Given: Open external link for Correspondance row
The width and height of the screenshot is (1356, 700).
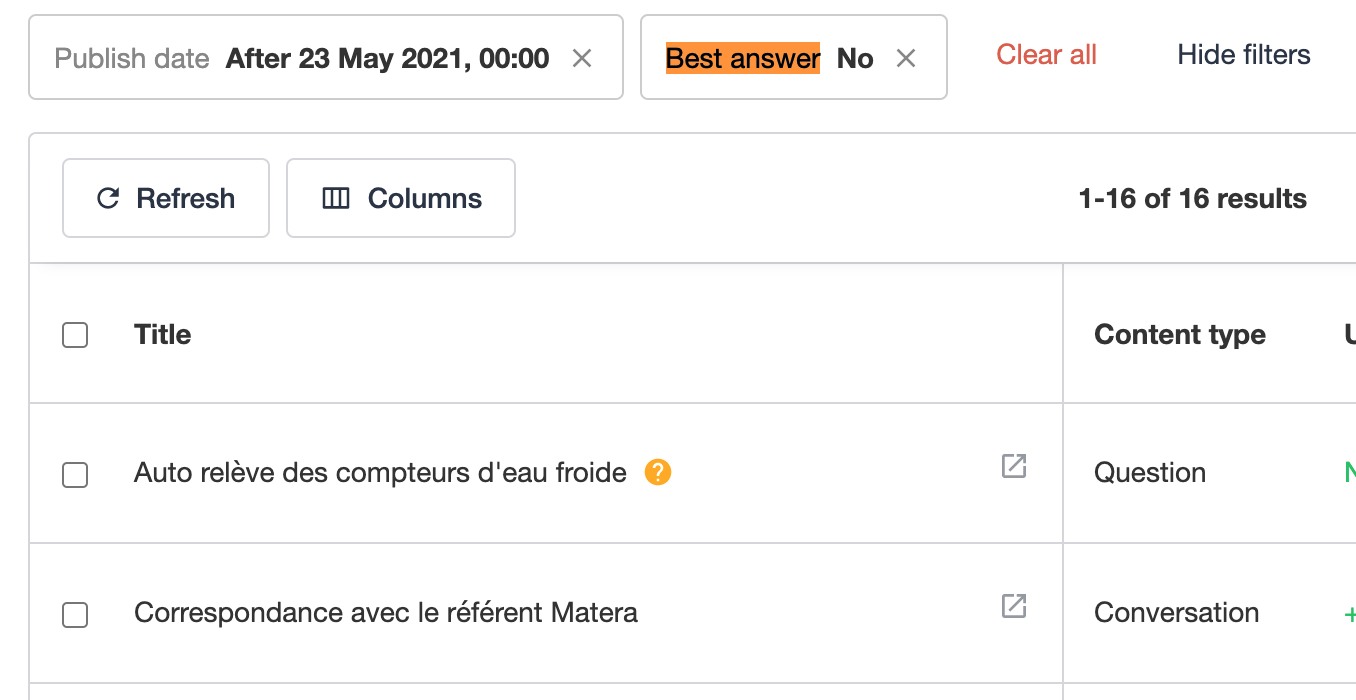Looking at the screenshot, I should [x=1014, y=606].
